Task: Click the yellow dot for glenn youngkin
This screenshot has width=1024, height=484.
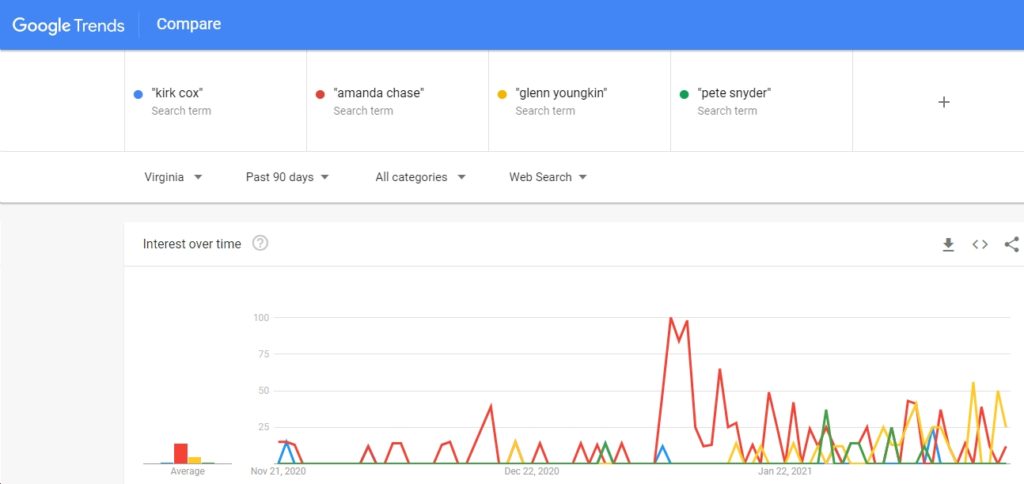Action: (x=502, y=94)
